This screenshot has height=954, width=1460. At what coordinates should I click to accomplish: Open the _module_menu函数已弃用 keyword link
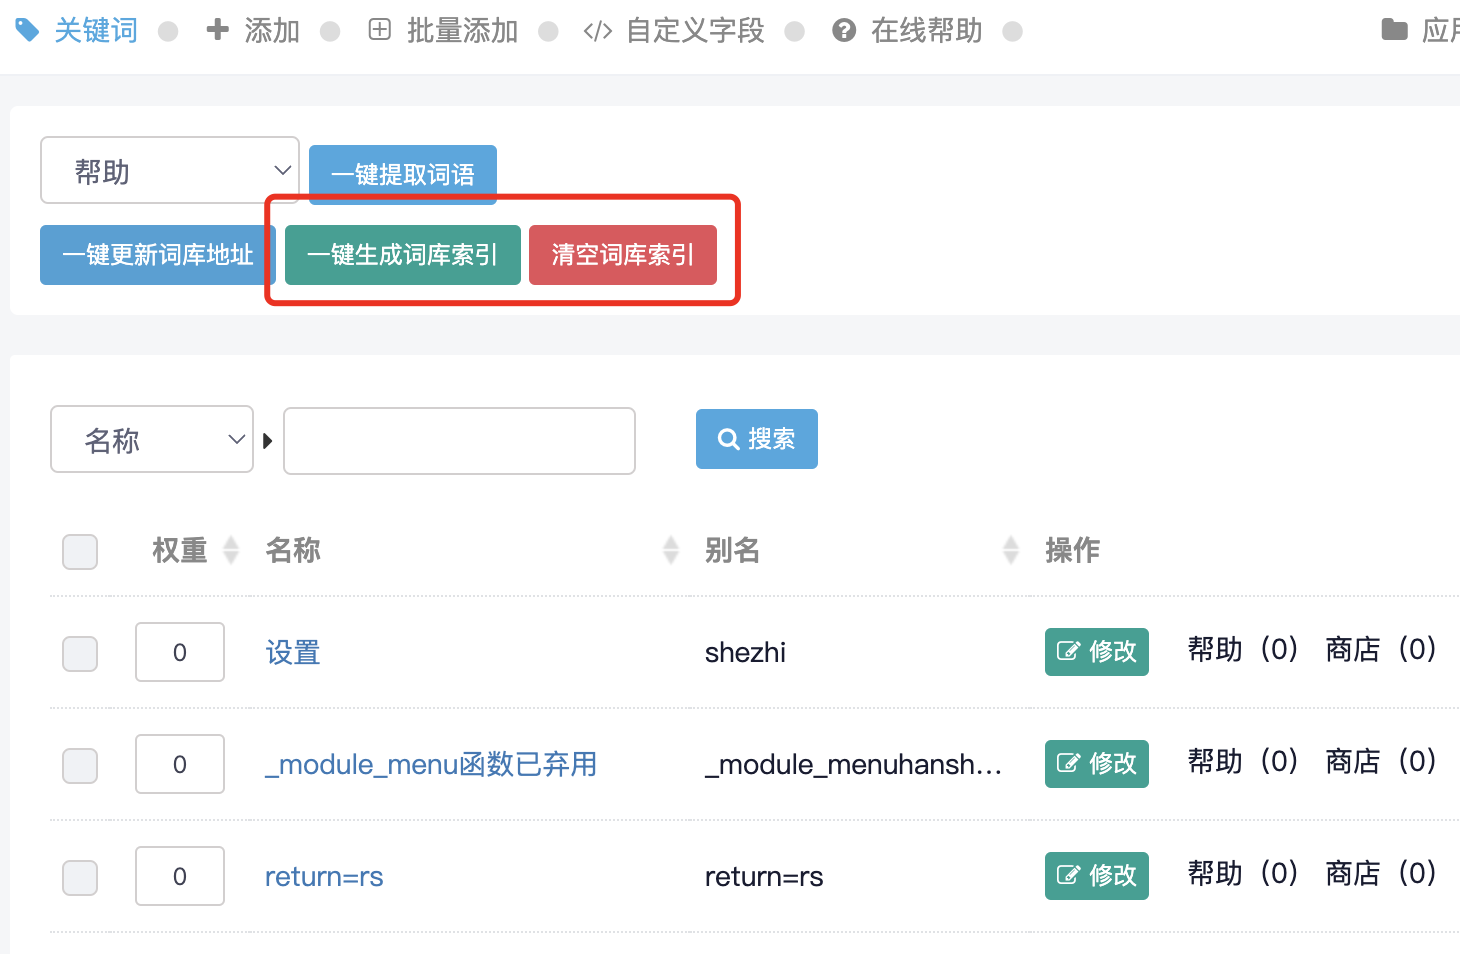pyautogui.click(x=430, y=765)
